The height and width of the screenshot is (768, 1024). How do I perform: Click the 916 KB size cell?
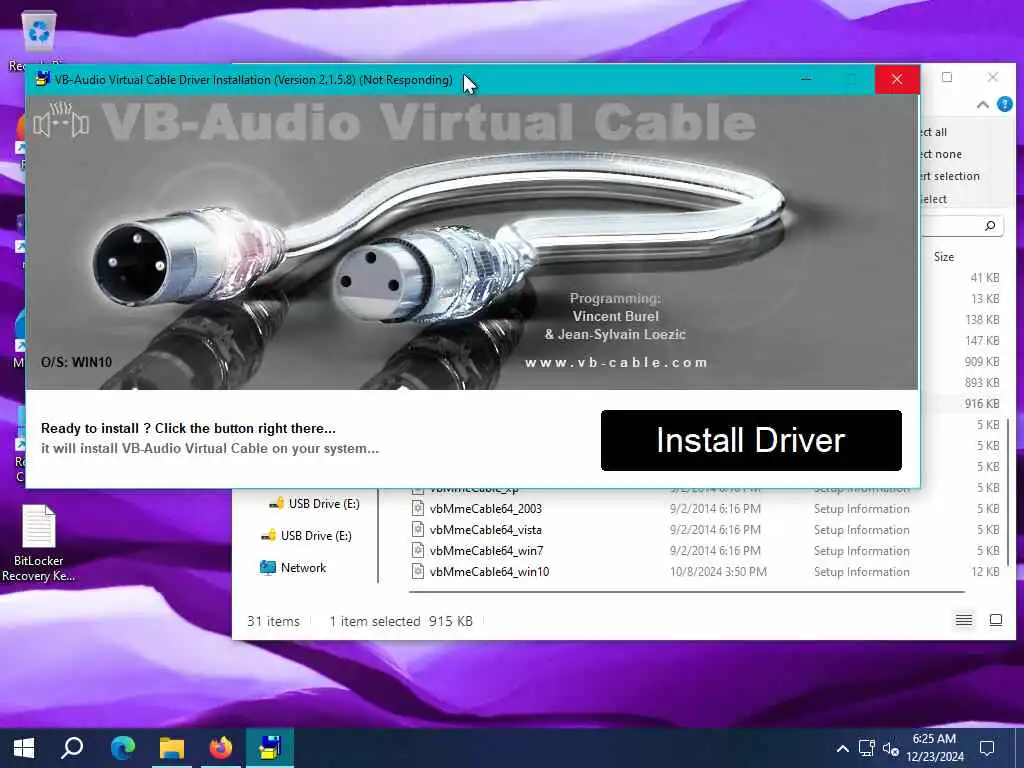point(982,404)
